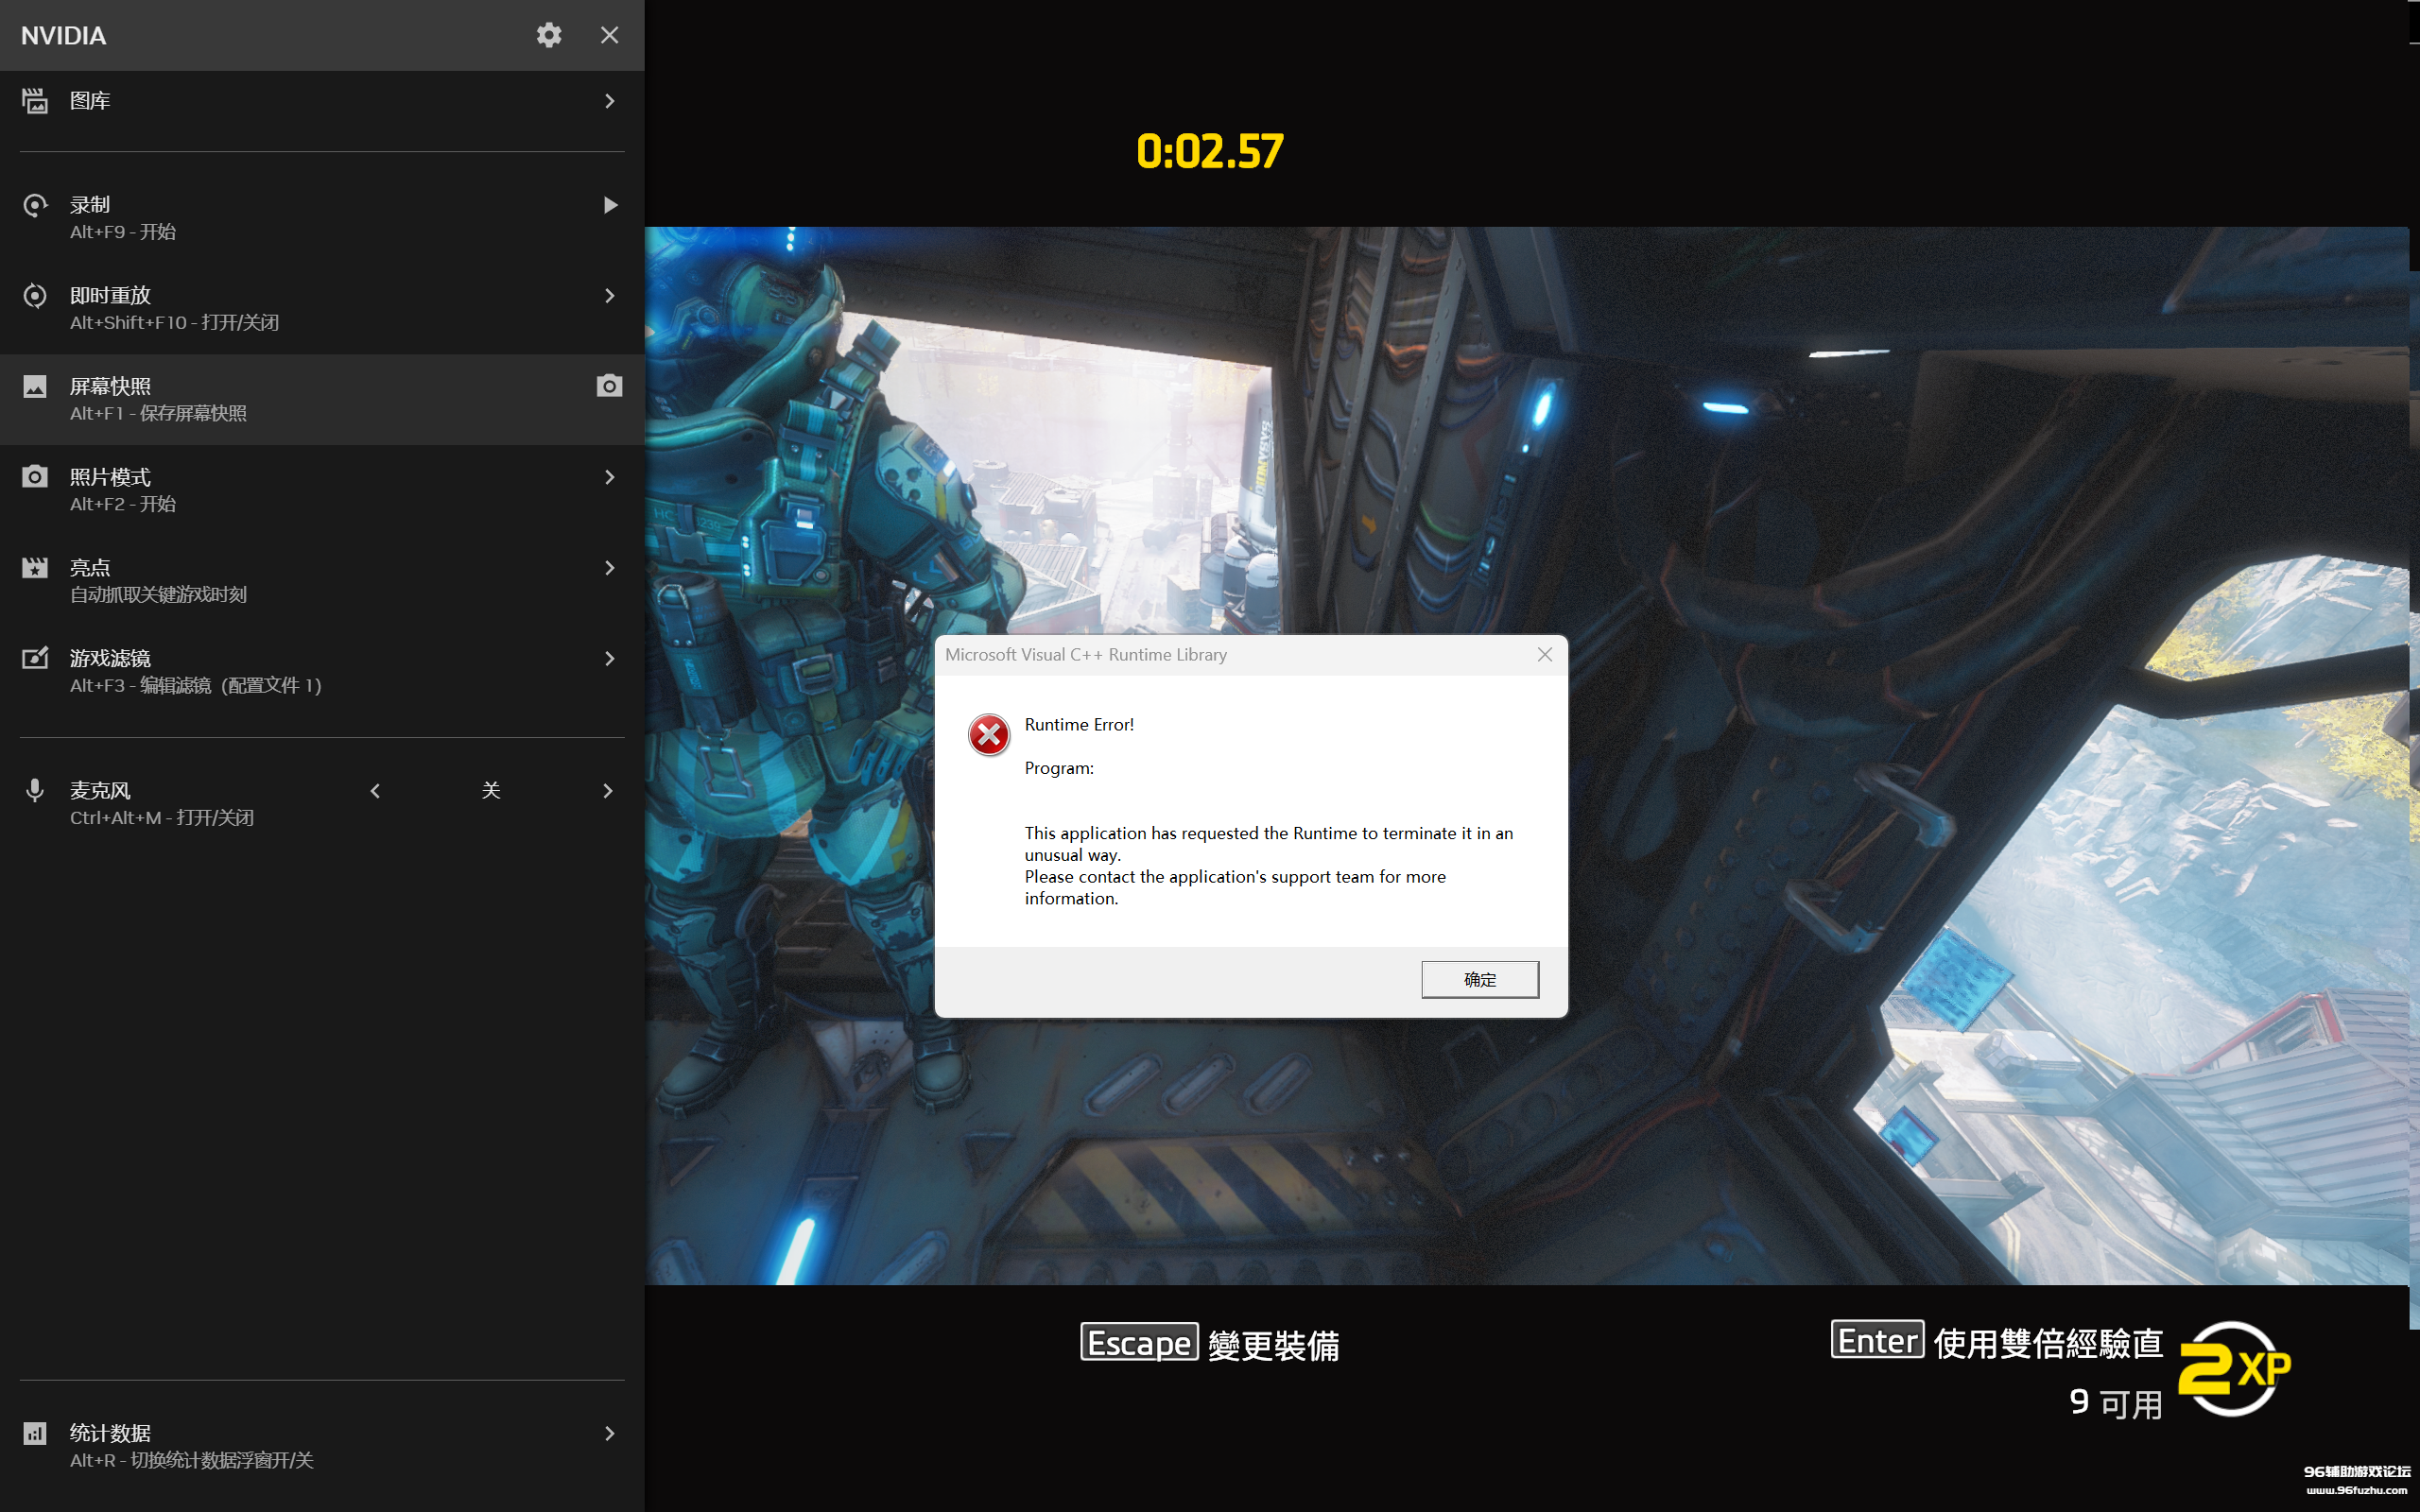The width and height of the screenshot is (2420, 1512).
Task: Click the 麦克风 microphone icon
Action: 35,790
